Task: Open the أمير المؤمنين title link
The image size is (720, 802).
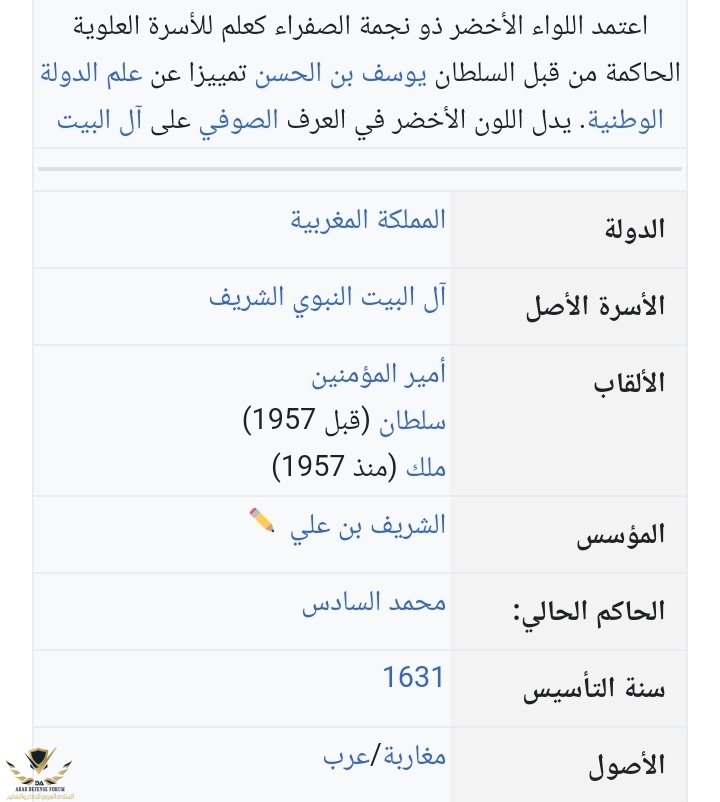Action: [x=378, y=376]
